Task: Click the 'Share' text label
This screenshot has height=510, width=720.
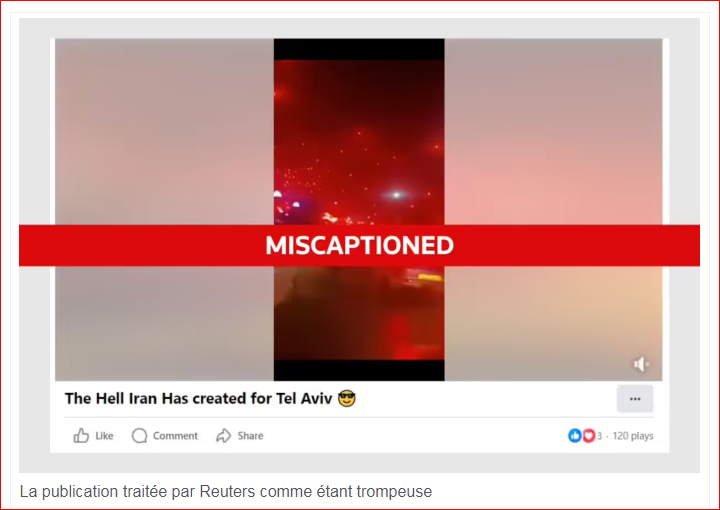Action: (x=250, y=436)
